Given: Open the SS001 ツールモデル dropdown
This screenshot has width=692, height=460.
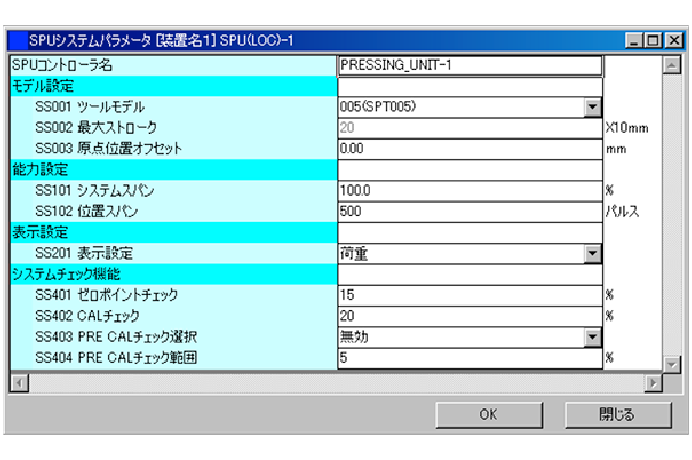Looking at the screenshot, I should pos(592,107).
